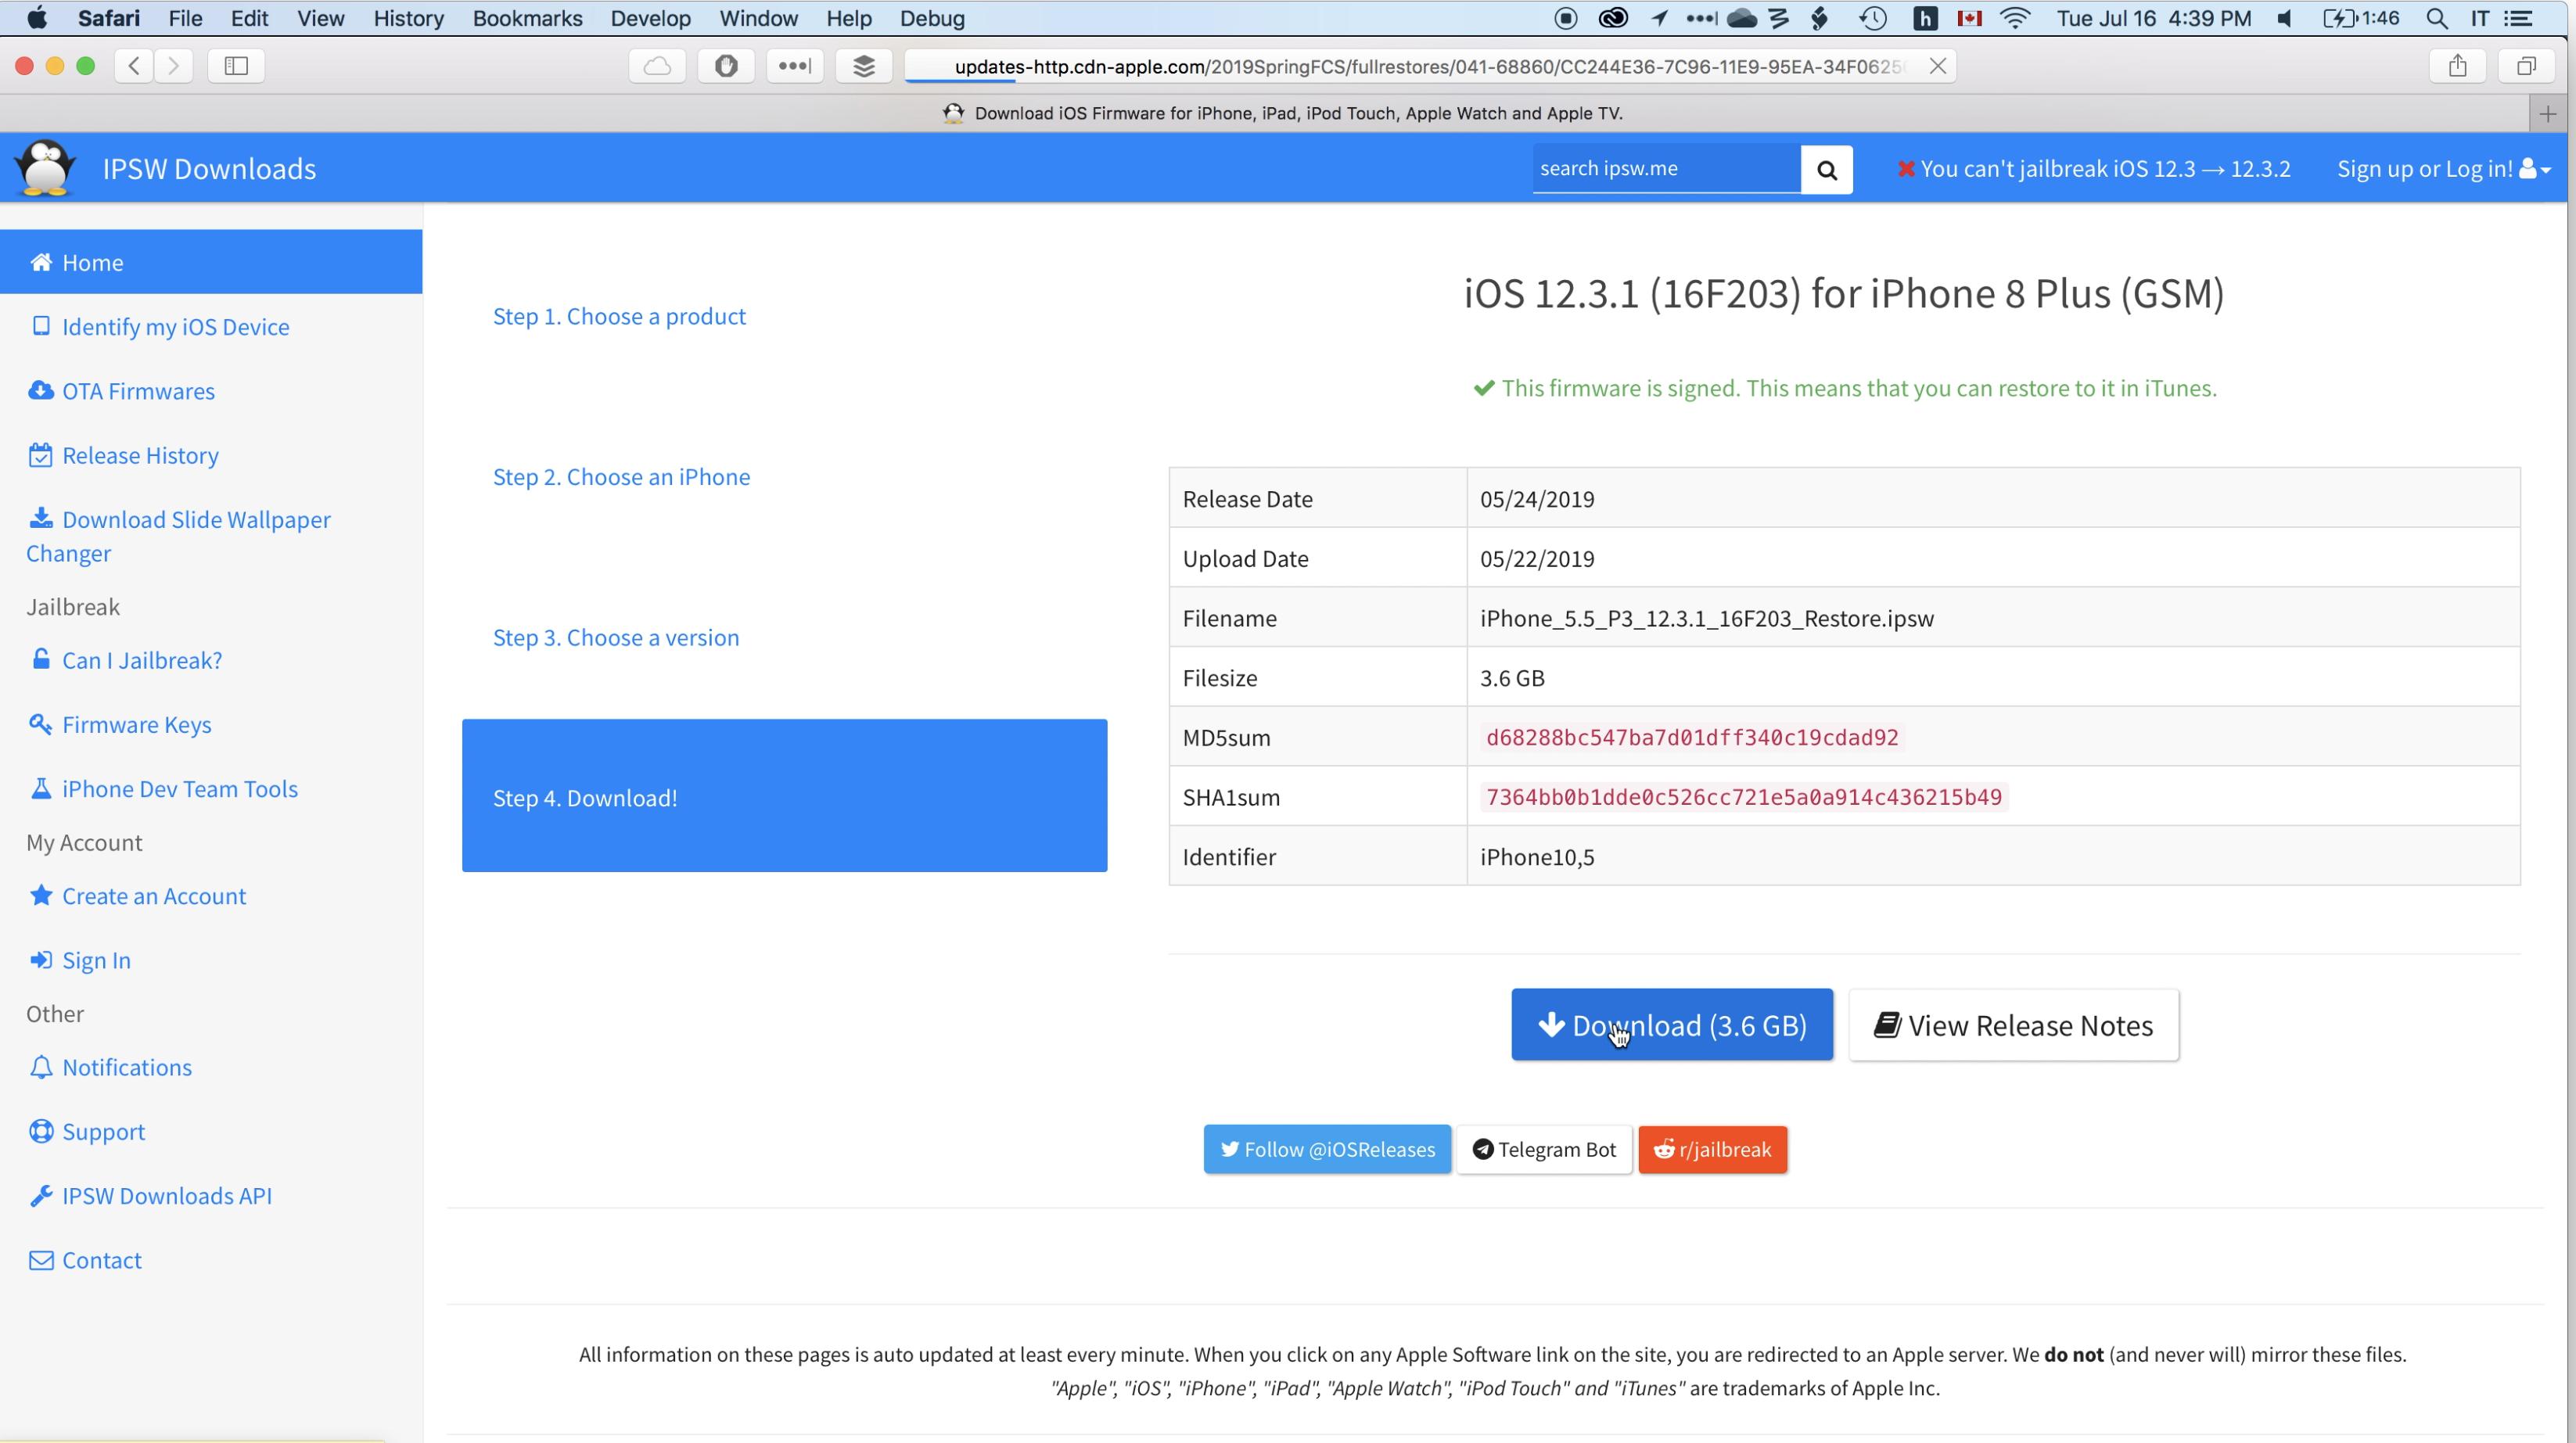Open new tab with plus button

click(2547, 114)
